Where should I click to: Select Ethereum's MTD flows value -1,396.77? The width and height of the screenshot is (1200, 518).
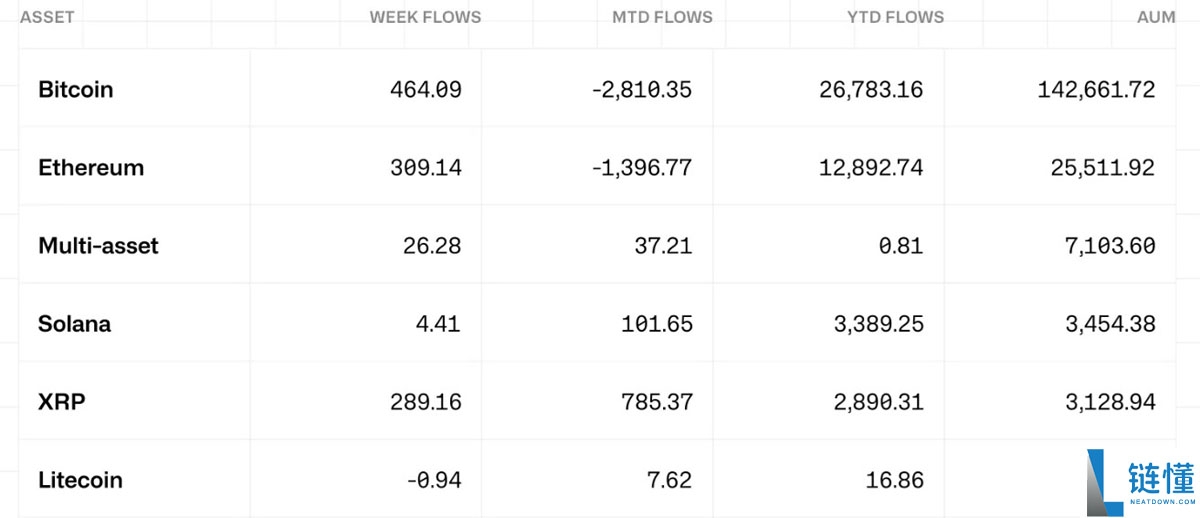[x=641, y=168]
